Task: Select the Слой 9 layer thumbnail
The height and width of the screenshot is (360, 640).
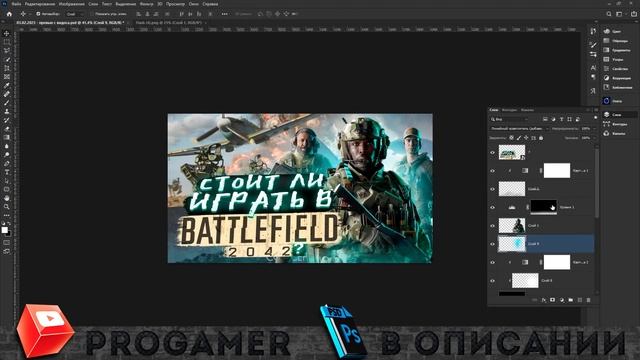Action: (512, 244)
